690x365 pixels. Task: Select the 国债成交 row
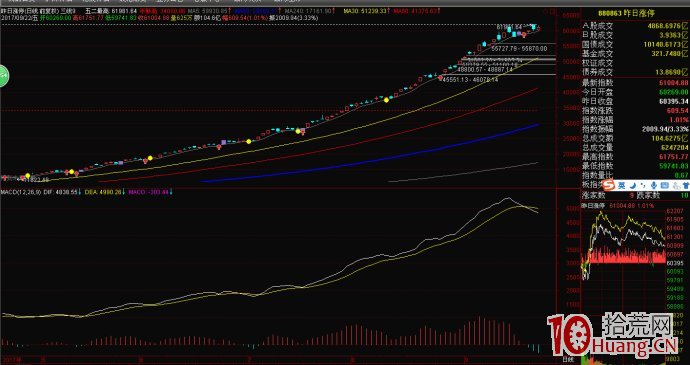(635, 44)
